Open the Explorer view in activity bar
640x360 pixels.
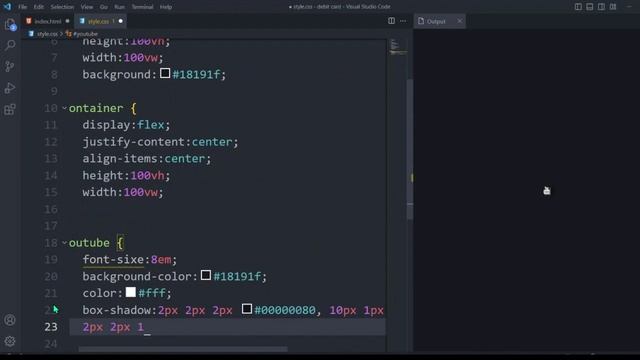pos(10,24)
